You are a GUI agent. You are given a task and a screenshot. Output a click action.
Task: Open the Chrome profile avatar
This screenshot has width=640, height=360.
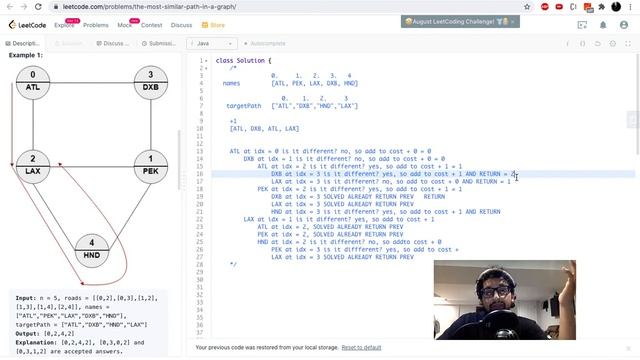click(x=616, y=7)
